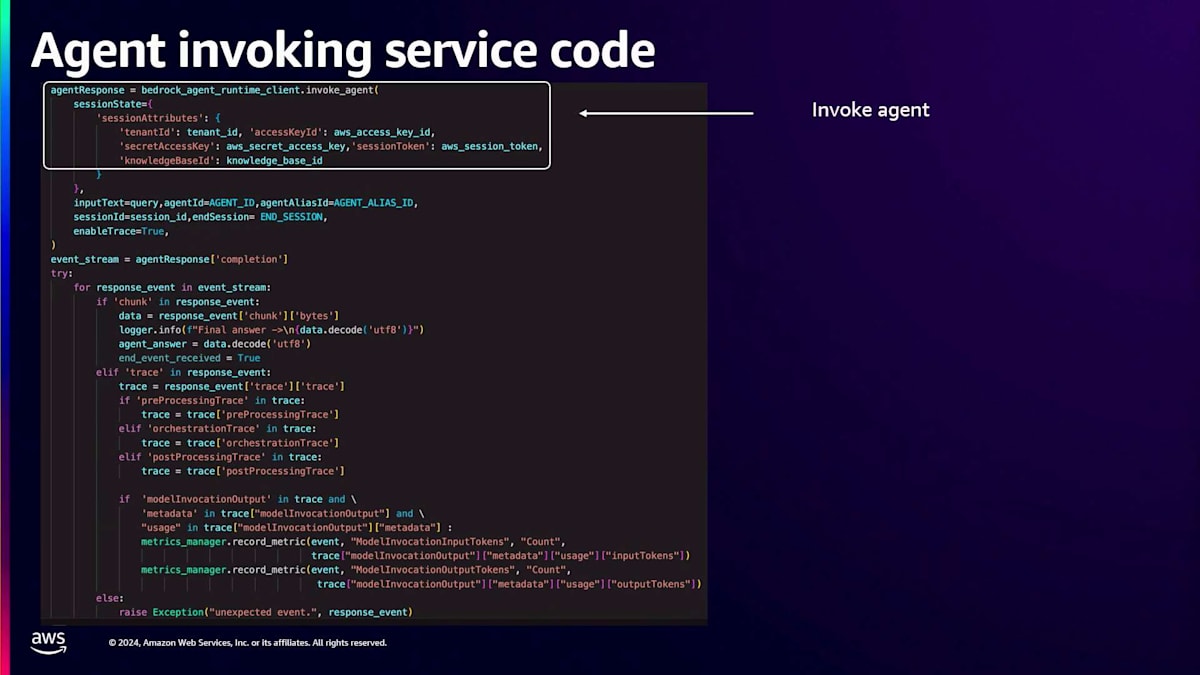
Task: Click "if 'modelInvocationOutput' in trace and" line
Action: click(238, 498)
